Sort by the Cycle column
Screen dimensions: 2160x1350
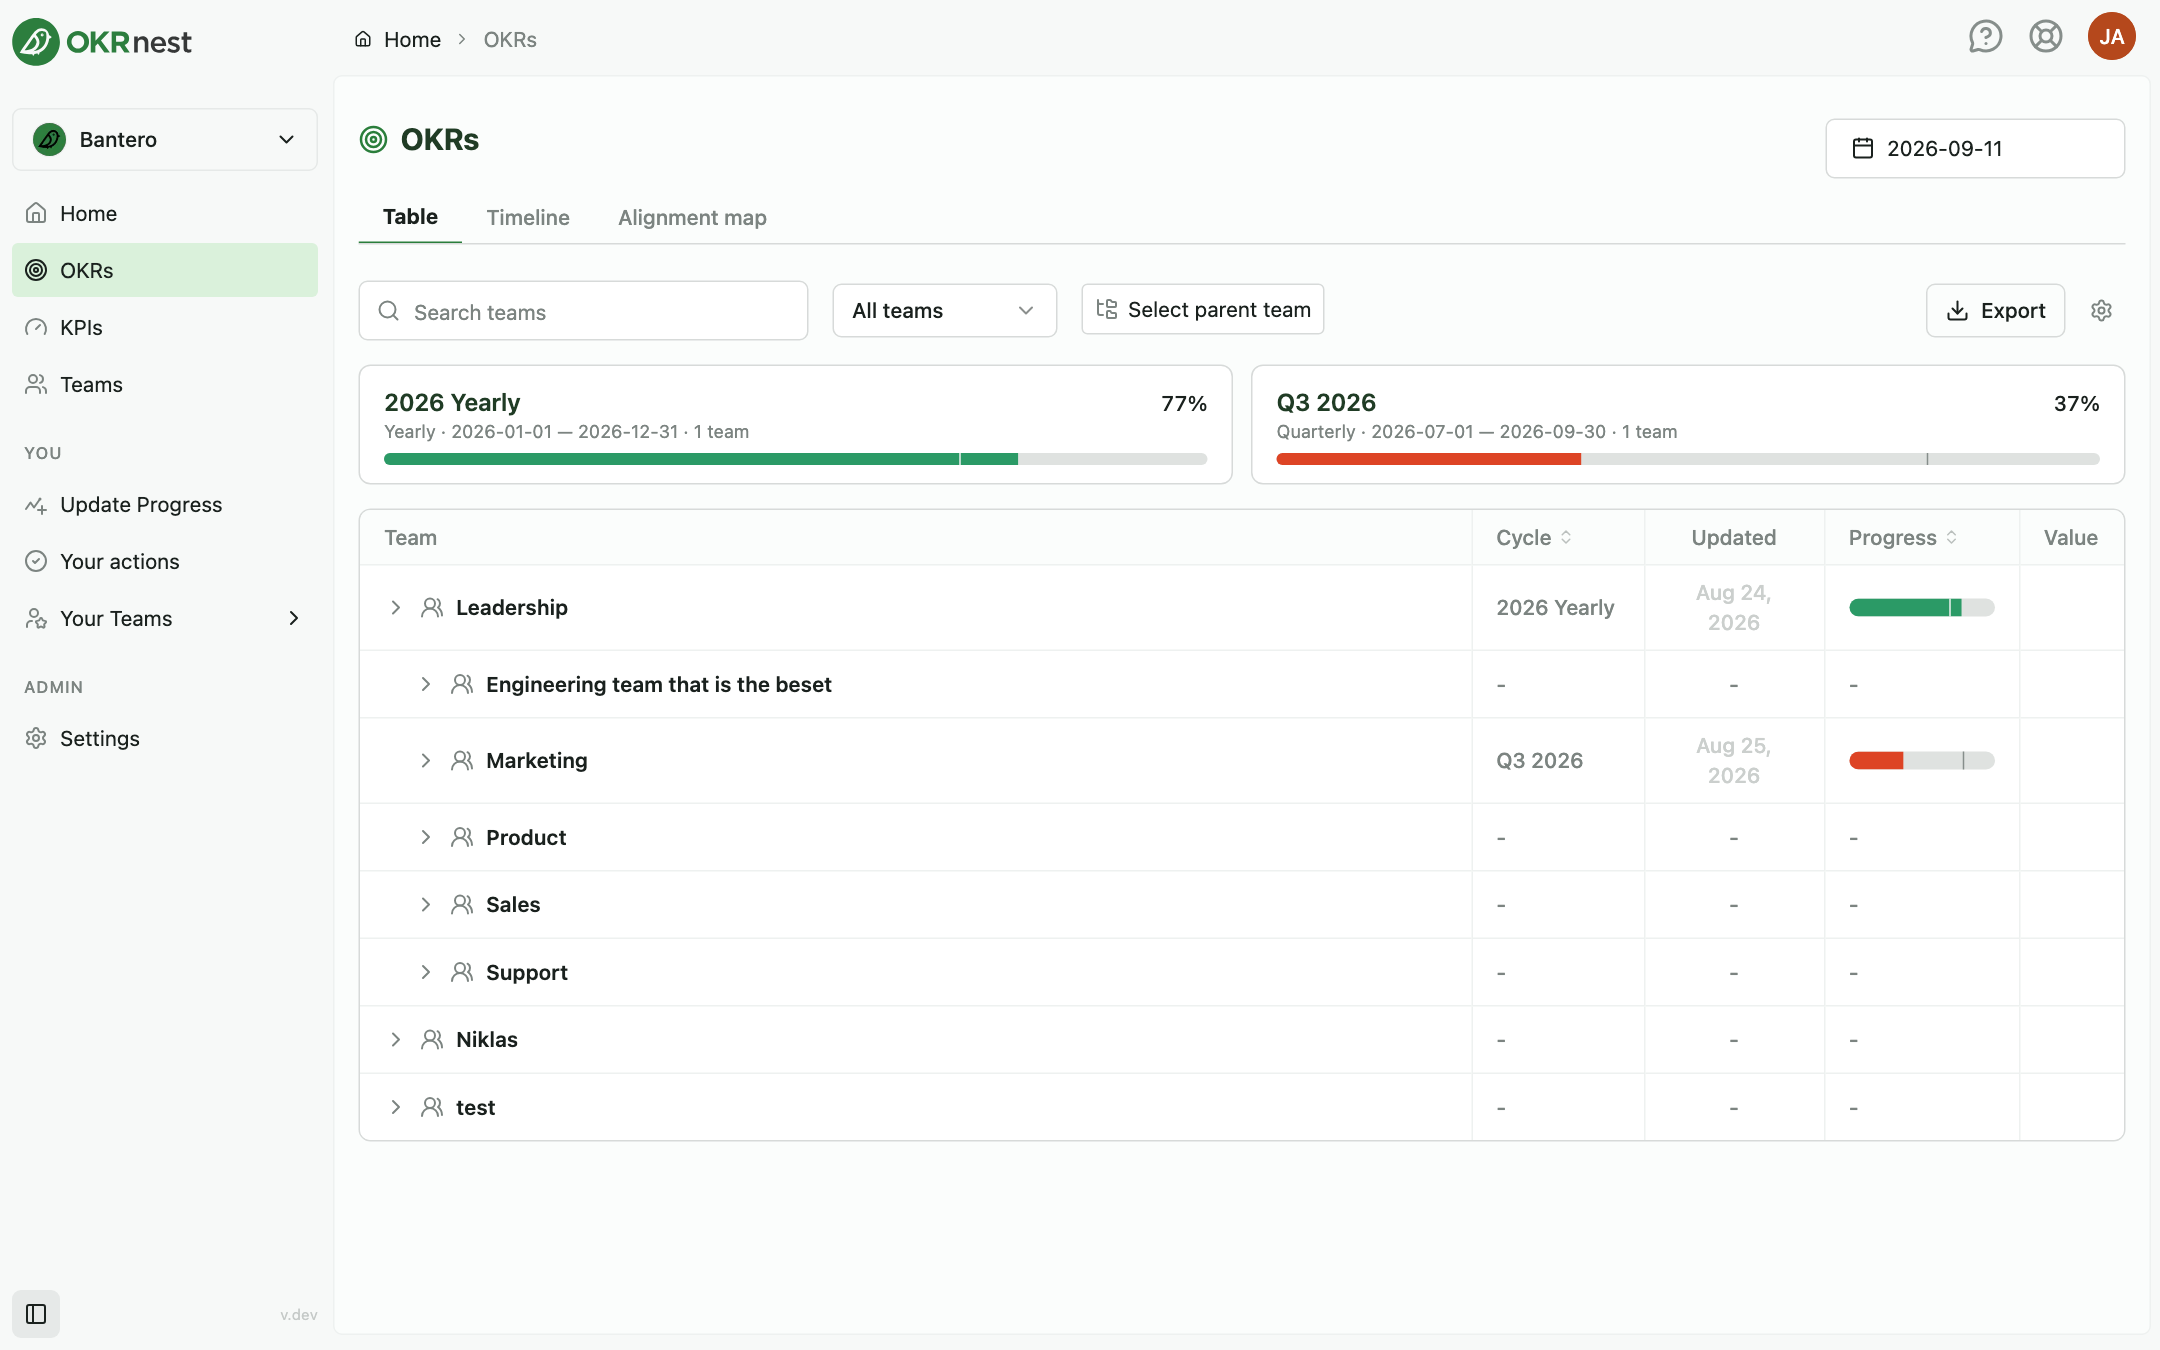(1534, 537)
